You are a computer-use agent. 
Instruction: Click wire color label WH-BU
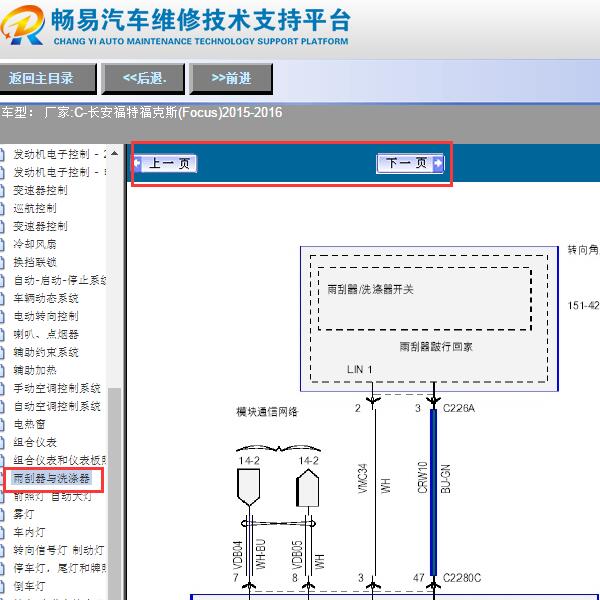[x=260, y=554]
